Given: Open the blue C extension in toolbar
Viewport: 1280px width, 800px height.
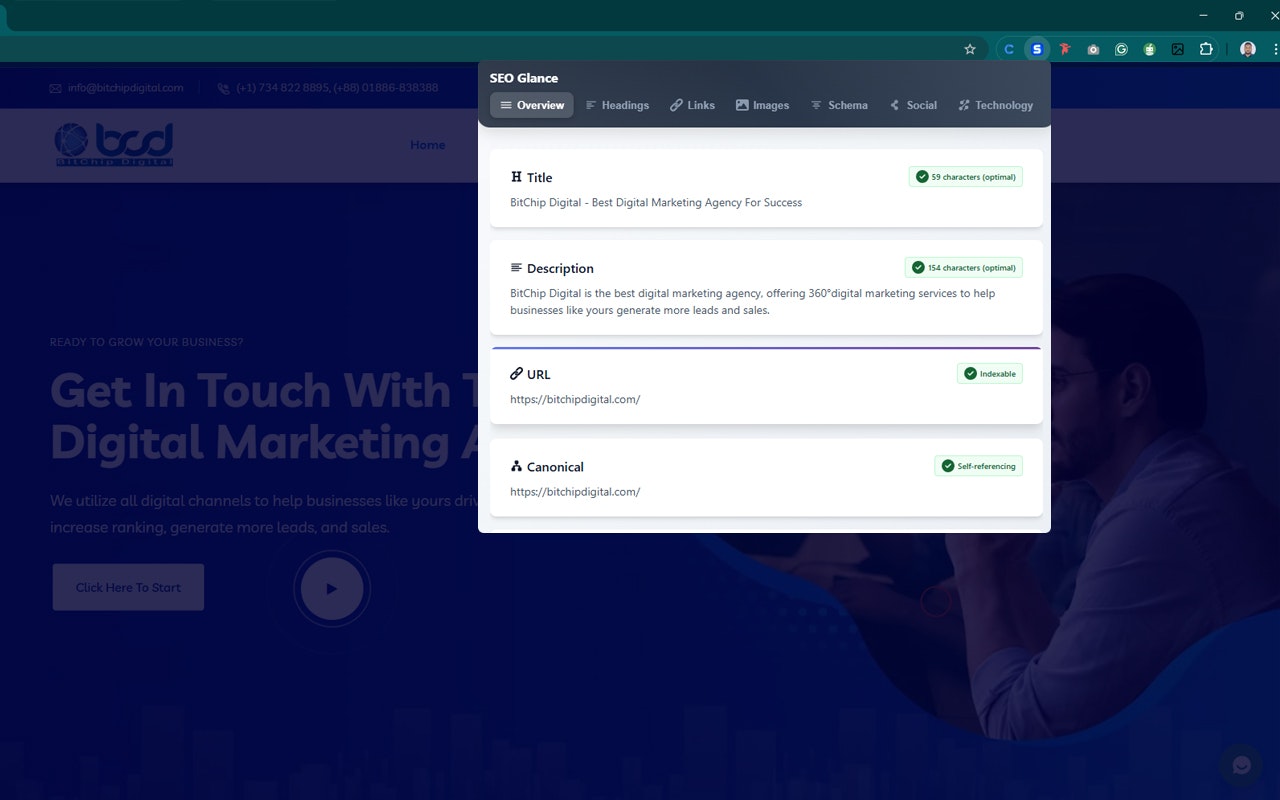Looking at the screenshot, I should tap(1009, 49).
